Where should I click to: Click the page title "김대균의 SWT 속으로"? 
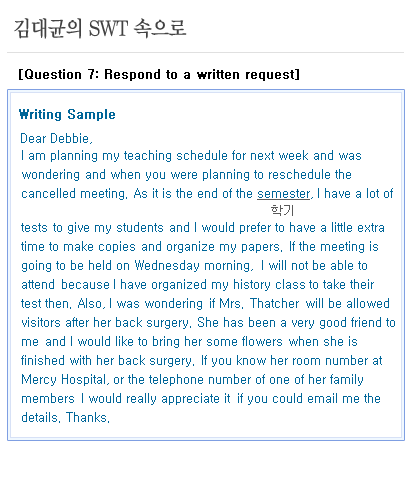tap(100, 28)
